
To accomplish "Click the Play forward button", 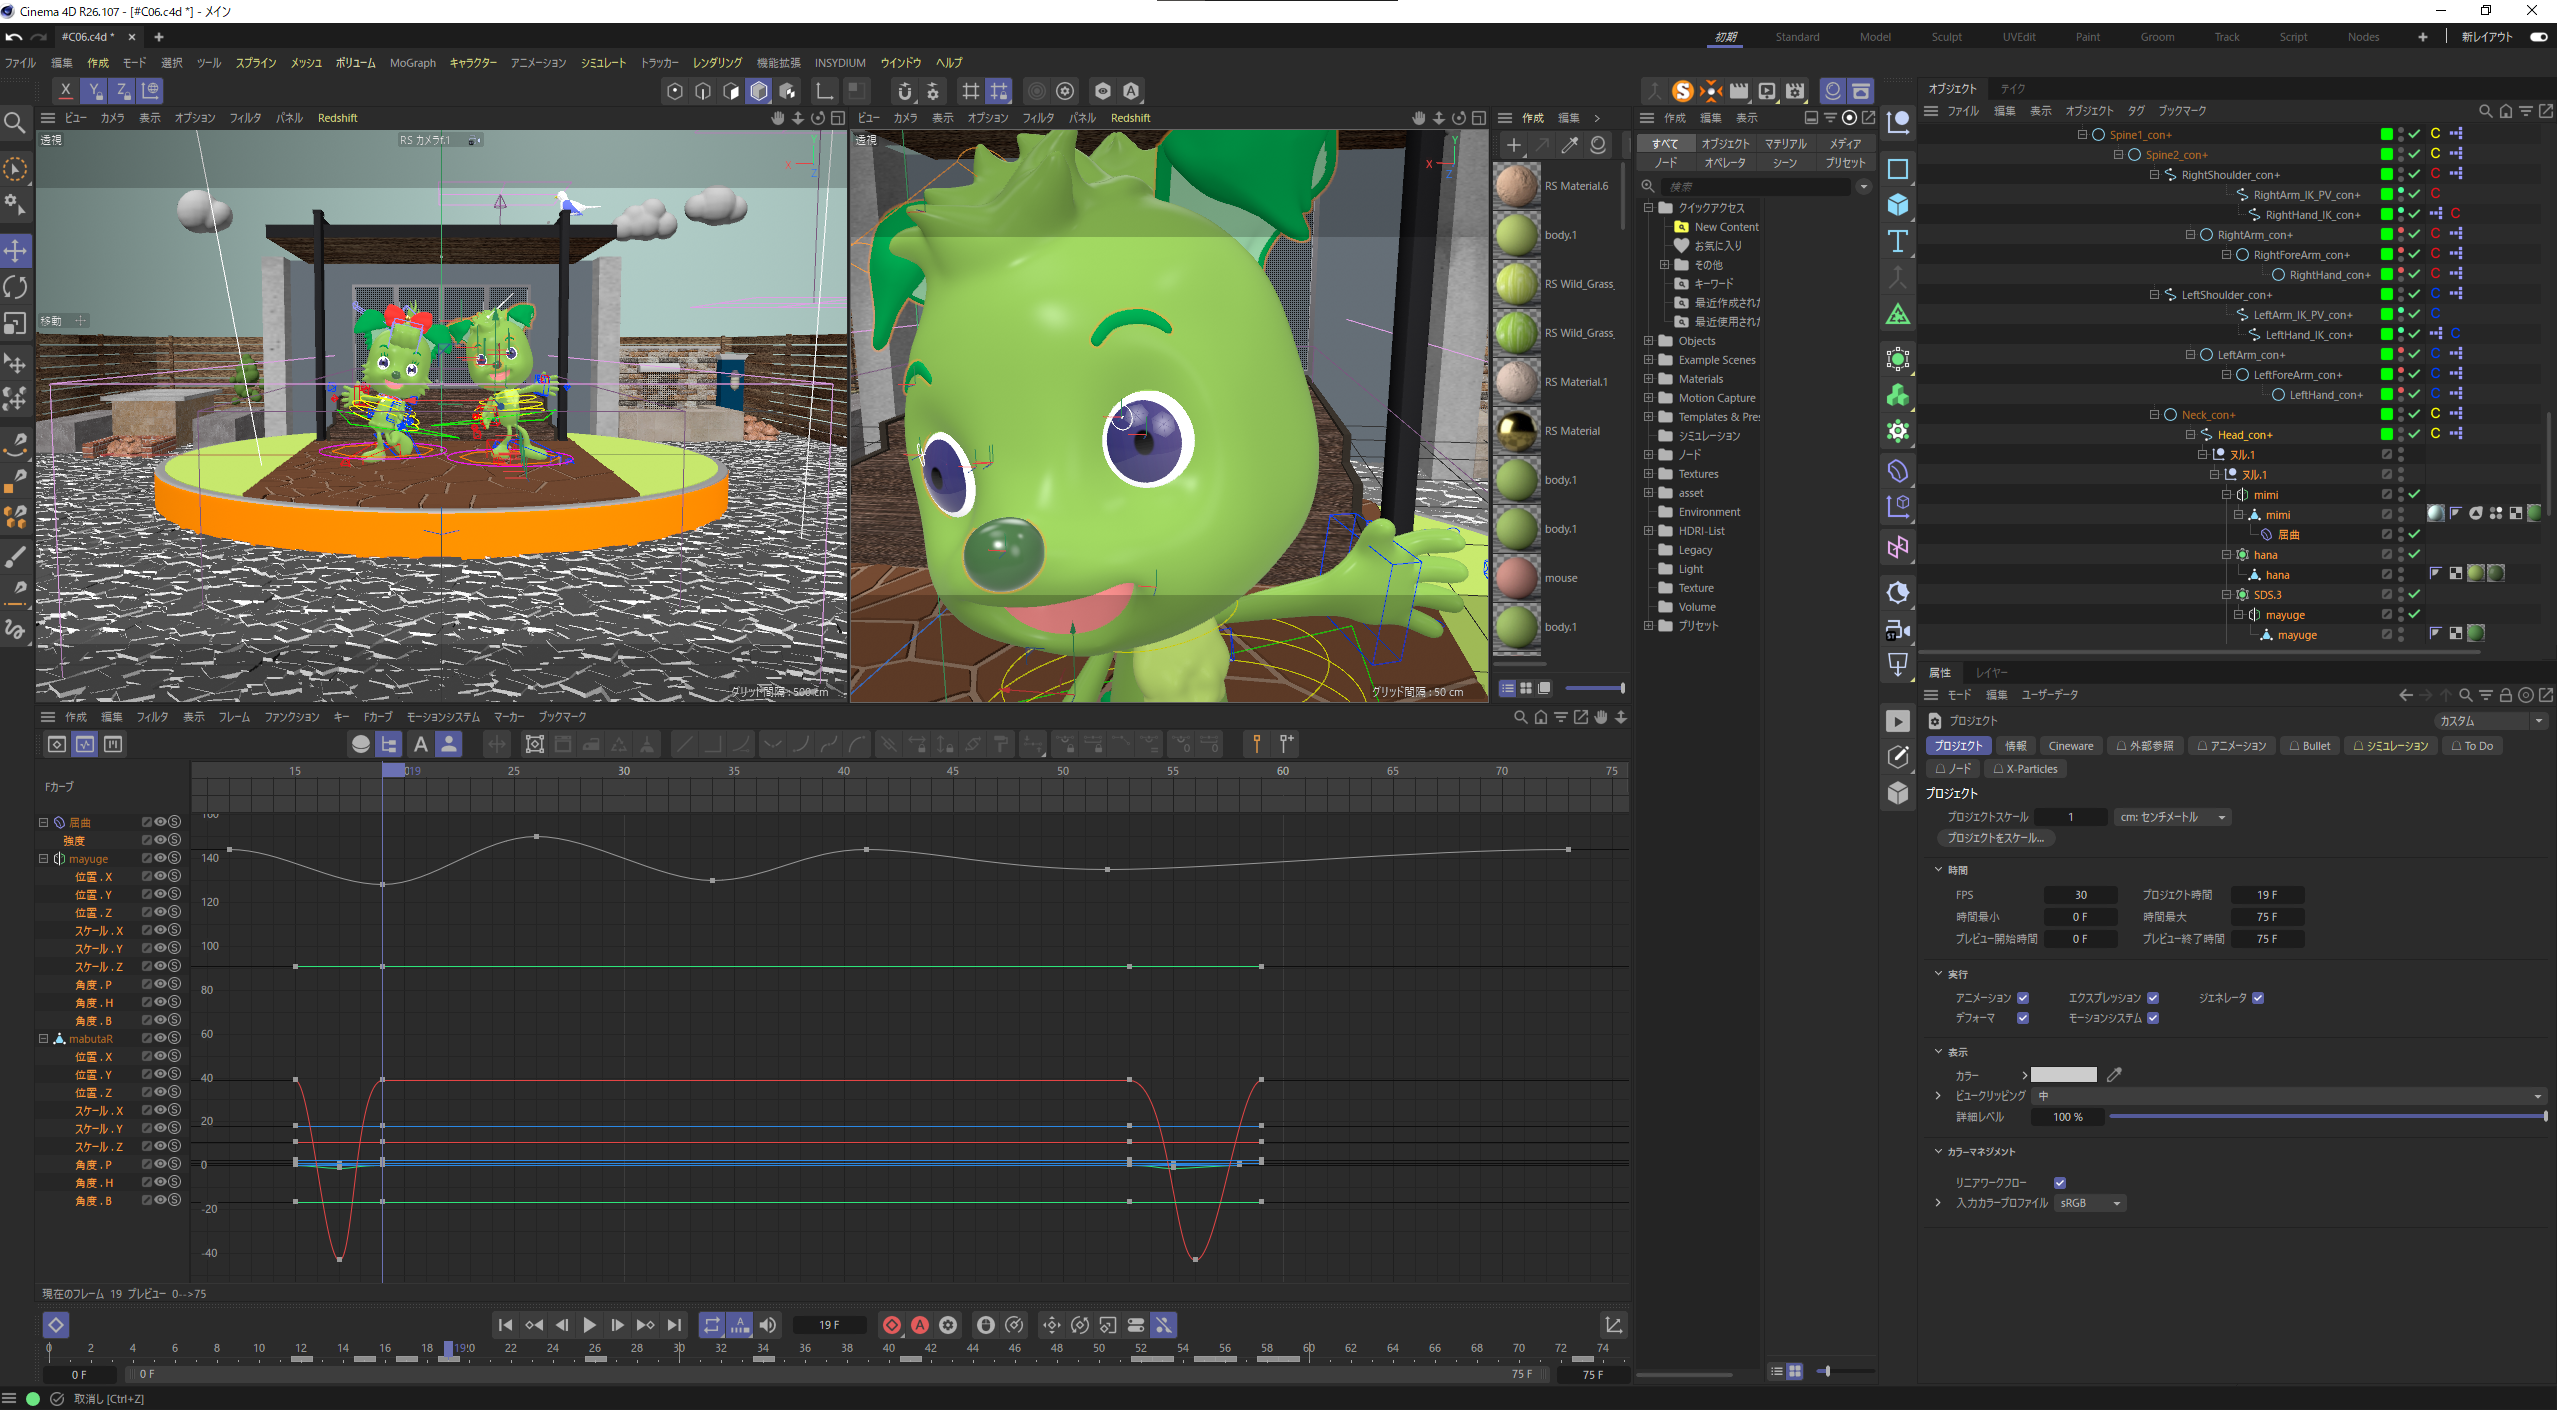I will (x=589, y=1325).
